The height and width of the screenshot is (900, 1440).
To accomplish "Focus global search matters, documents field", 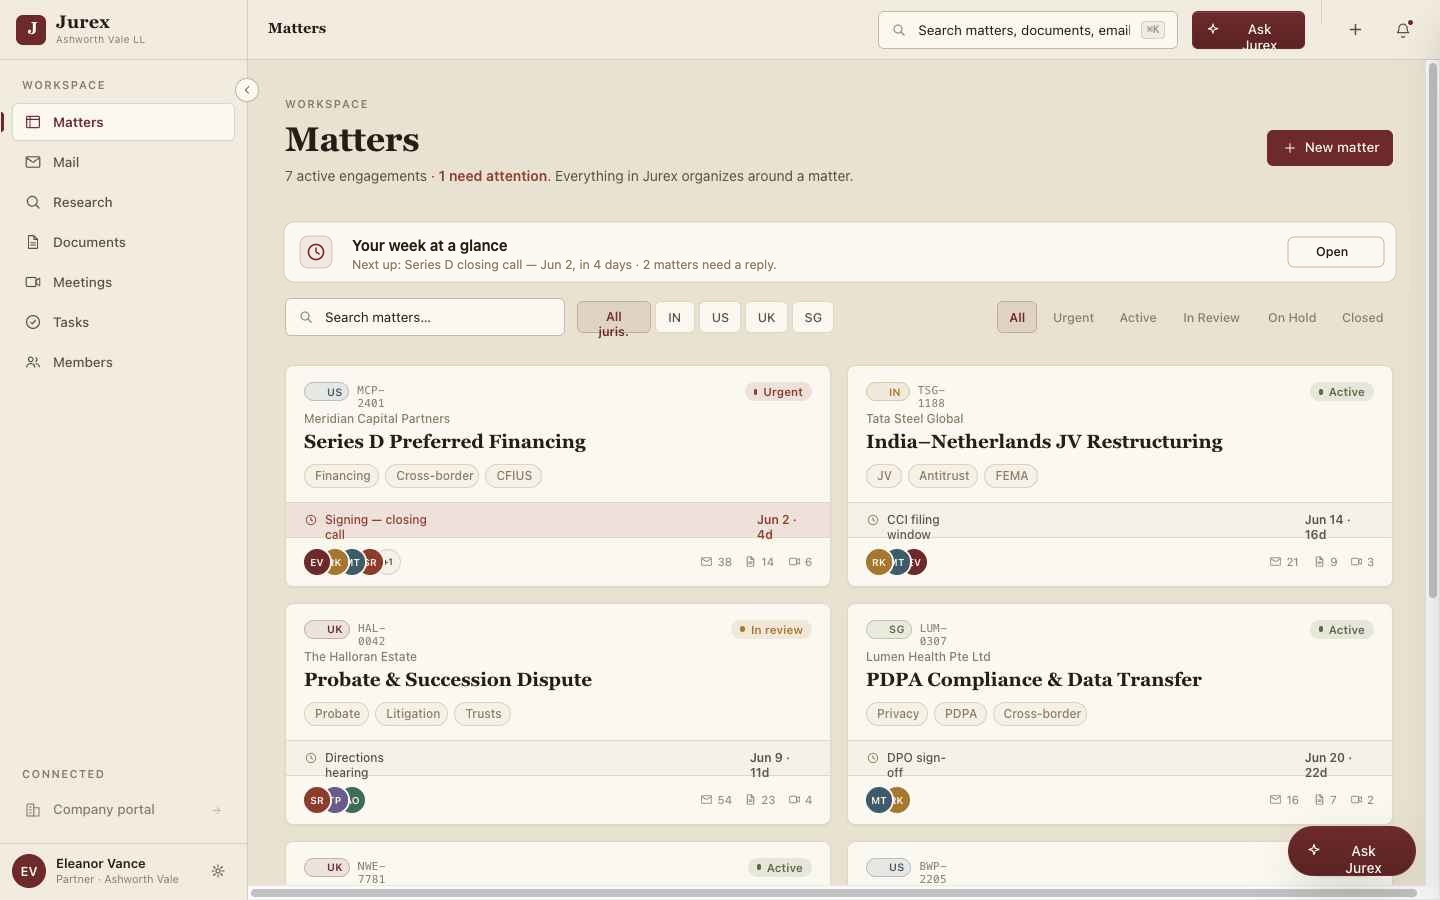I will coord(1027,30).
